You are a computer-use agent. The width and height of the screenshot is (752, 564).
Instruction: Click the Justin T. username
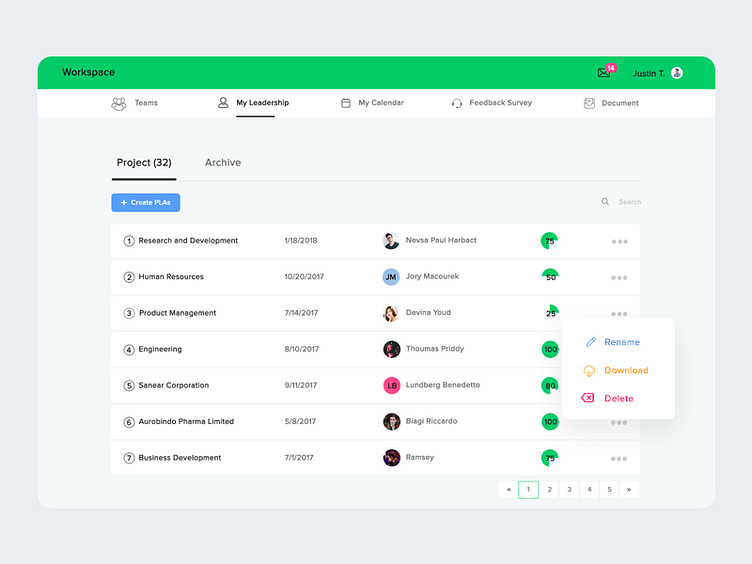point(648,73)
